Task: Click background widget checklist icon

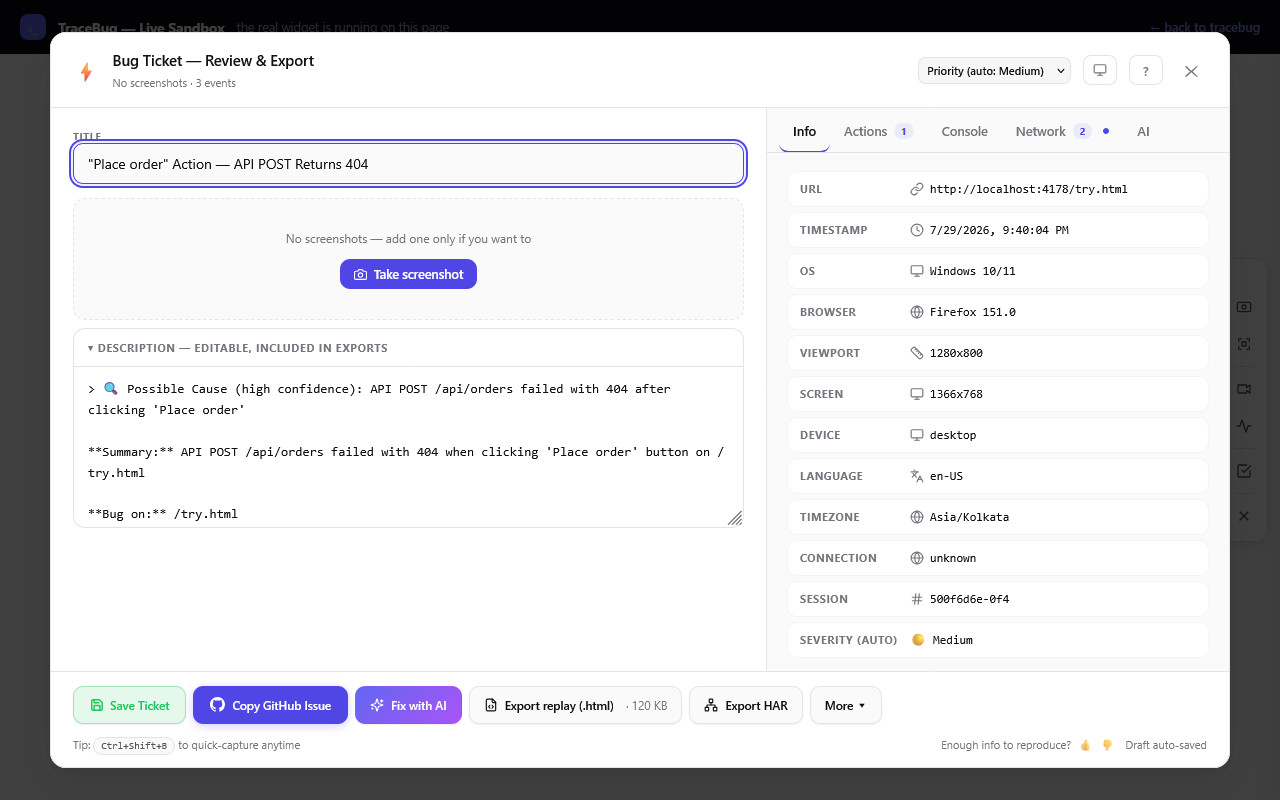Action: 1244,471
